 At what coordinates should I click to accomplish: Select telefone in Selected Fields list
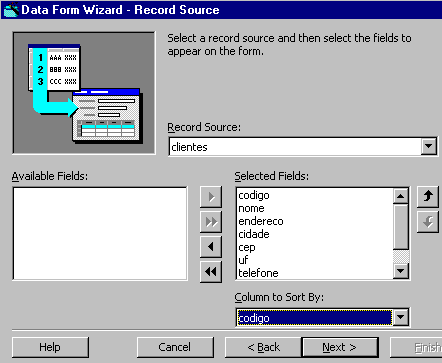pos(258,273)
